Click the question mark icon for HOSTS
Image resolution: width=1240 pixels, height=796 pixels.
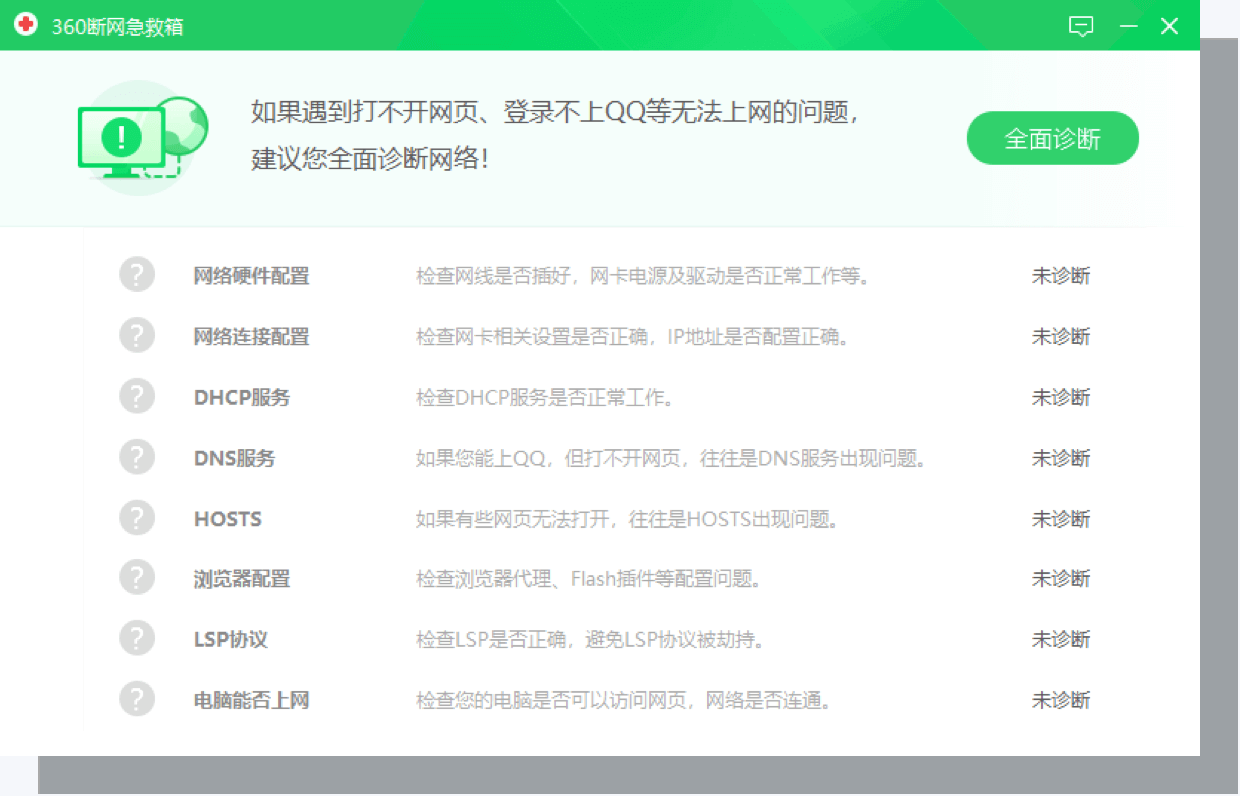click(x=137, y=518)
